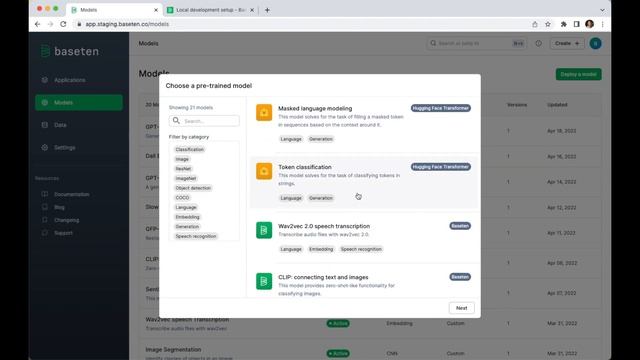This screenshot has height=360, width=640.
Task: Switch to the Models browser tab
Action: tap(114, 10)
